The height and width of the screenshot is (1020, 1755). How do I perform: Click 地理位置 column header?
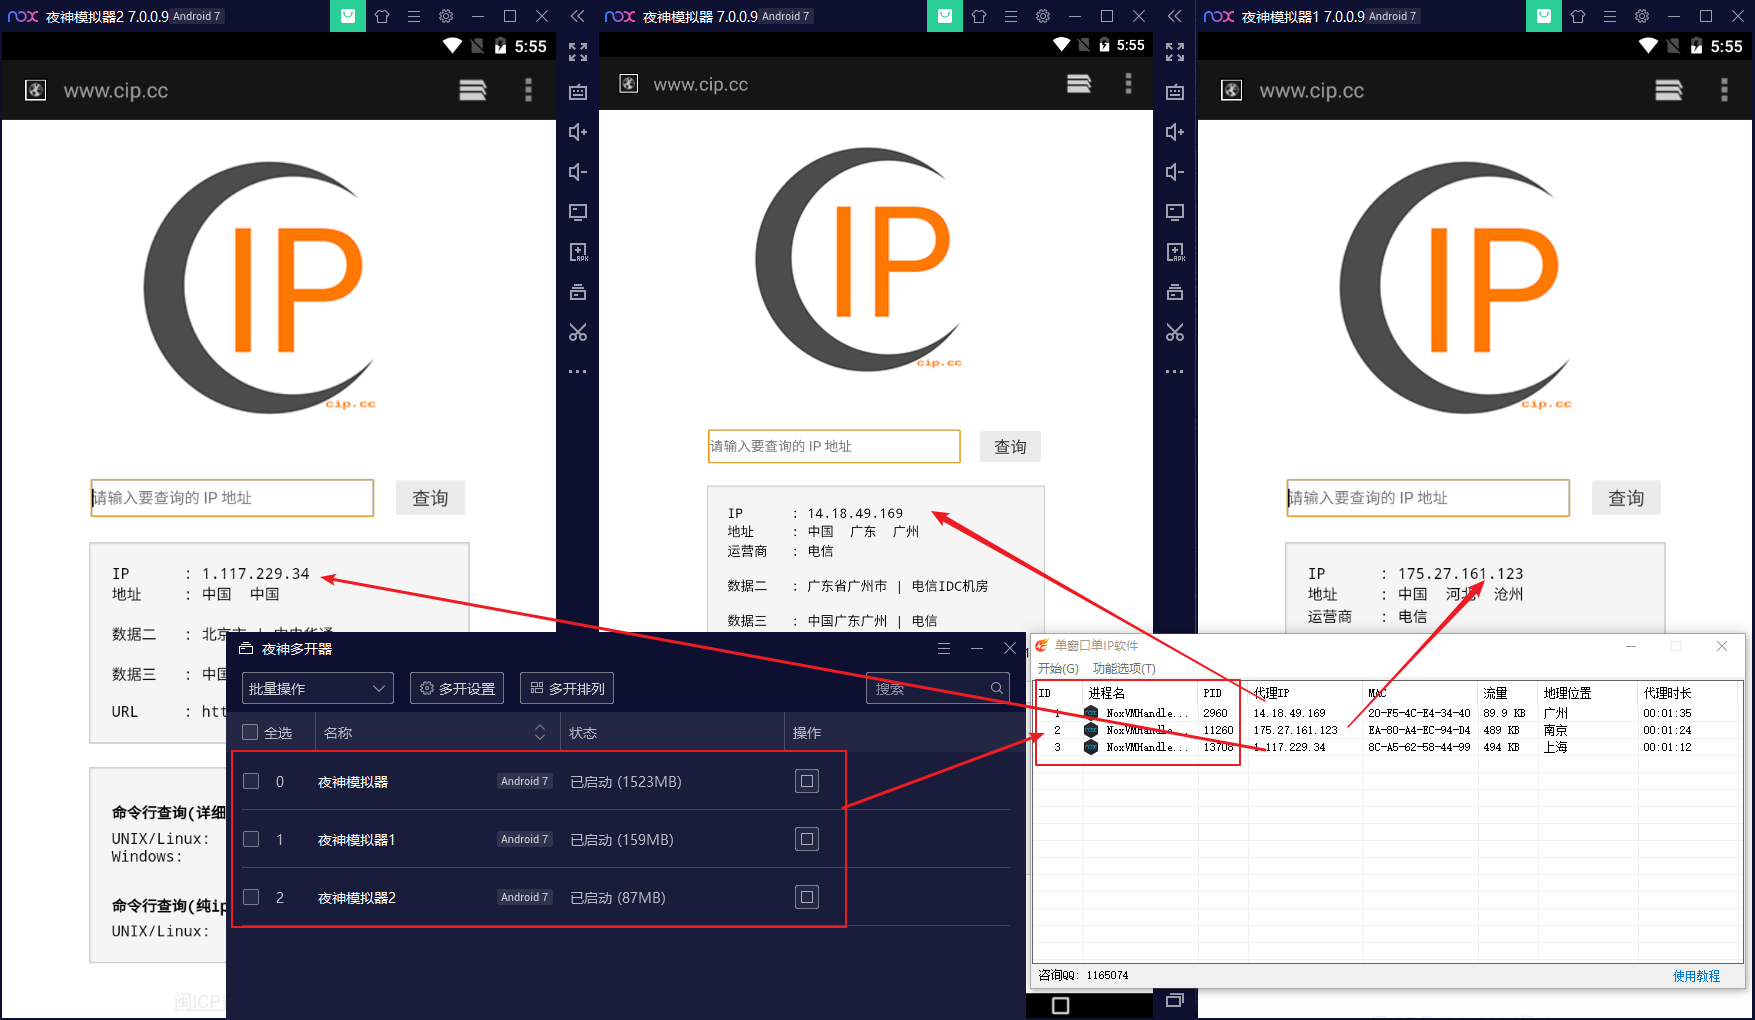coord(1588,693)
